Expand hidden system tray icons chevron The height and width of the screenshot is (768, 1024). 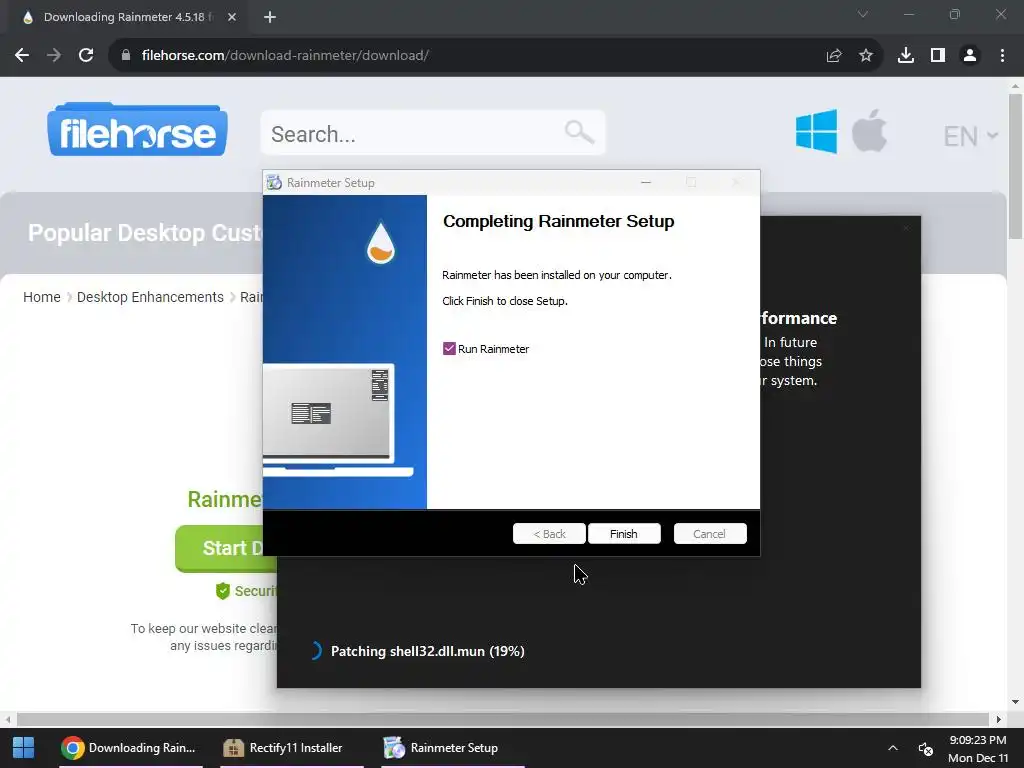pos(893,748)
